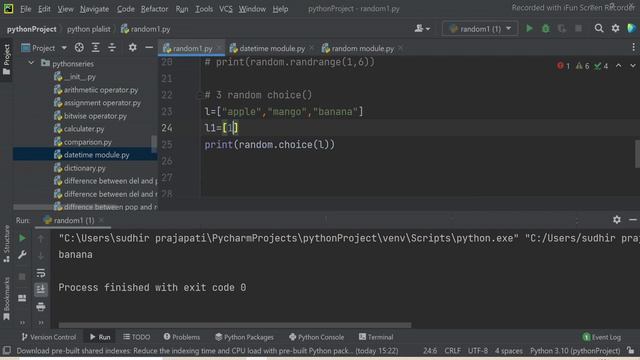The image size is (640, 360).
Task: Open the user account icon dropdown
Action: [422, 29]
